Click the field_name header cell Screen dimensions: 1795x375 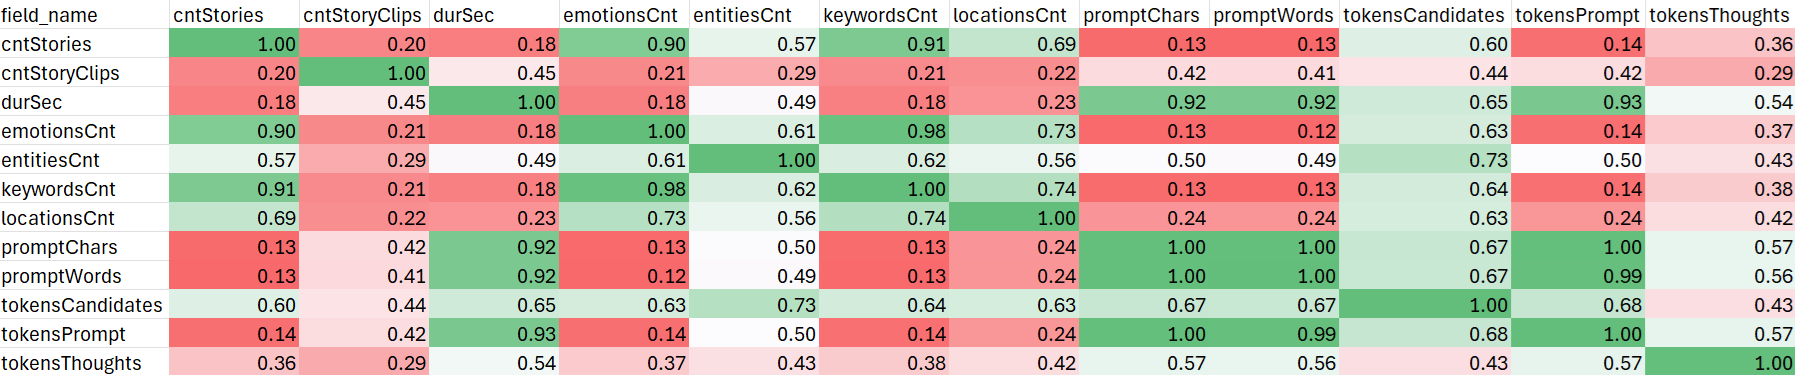84,15
